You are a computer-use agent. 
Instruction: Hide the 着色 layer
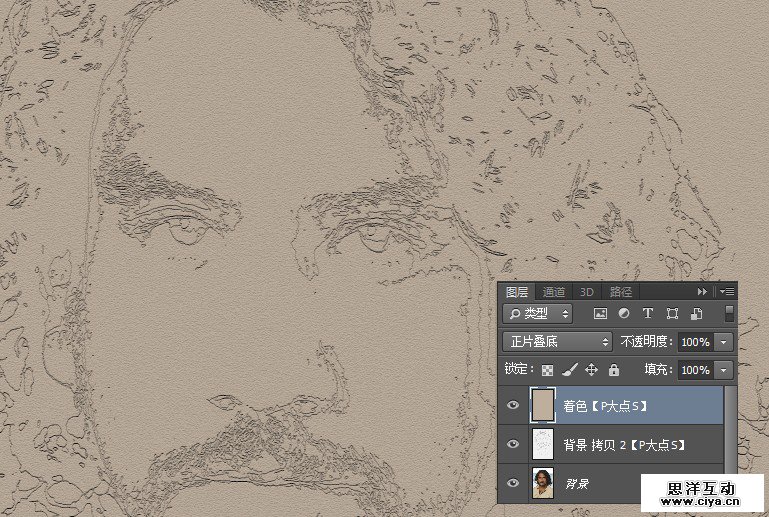tap(513, 406)
